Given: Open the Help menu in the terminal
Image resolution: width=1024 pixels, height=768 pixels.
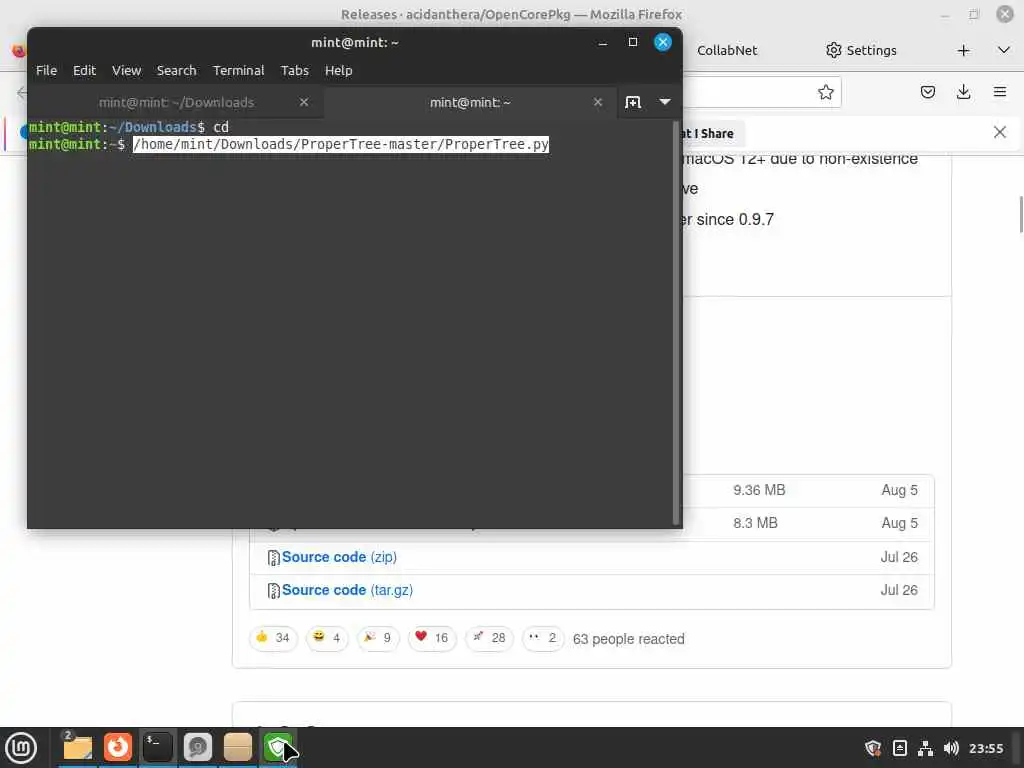Looking at the screenshot, I should pos(338,71).
